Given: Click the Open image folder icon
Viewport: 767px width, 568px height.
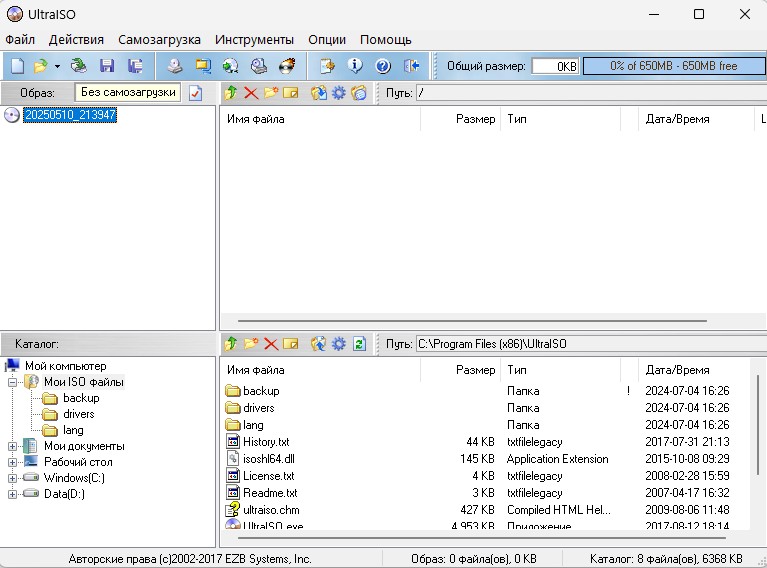Looking at the screenshot, I should (x=41, y=66).
